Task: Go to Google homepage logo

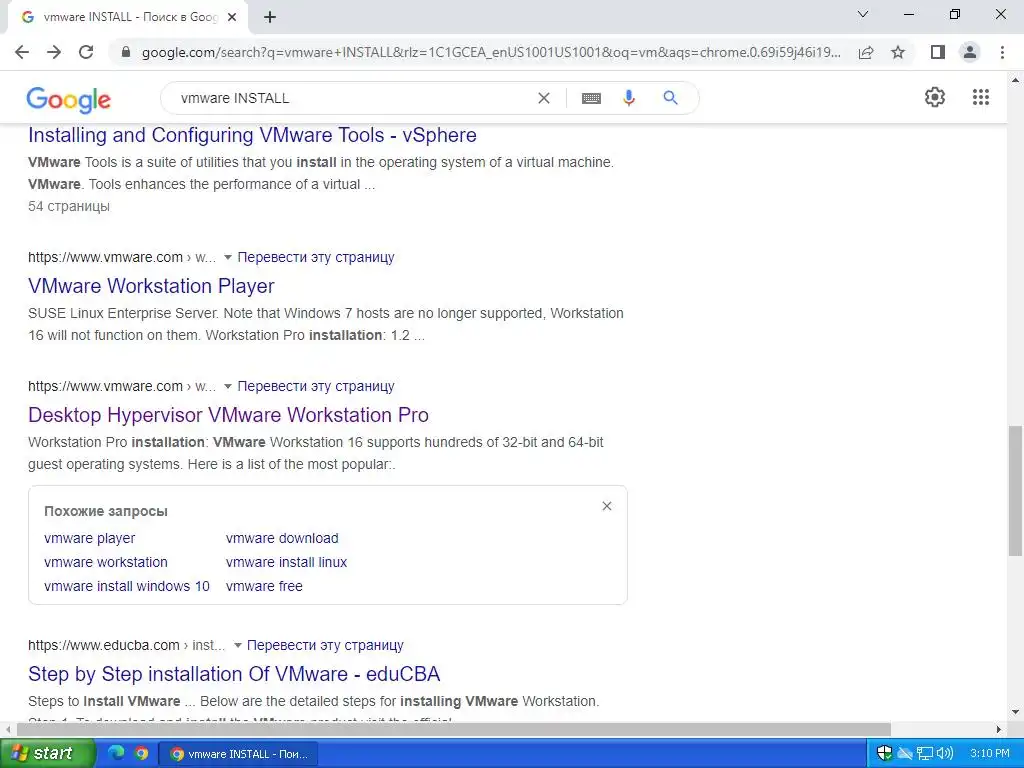Action: click(x=69, y=99)
